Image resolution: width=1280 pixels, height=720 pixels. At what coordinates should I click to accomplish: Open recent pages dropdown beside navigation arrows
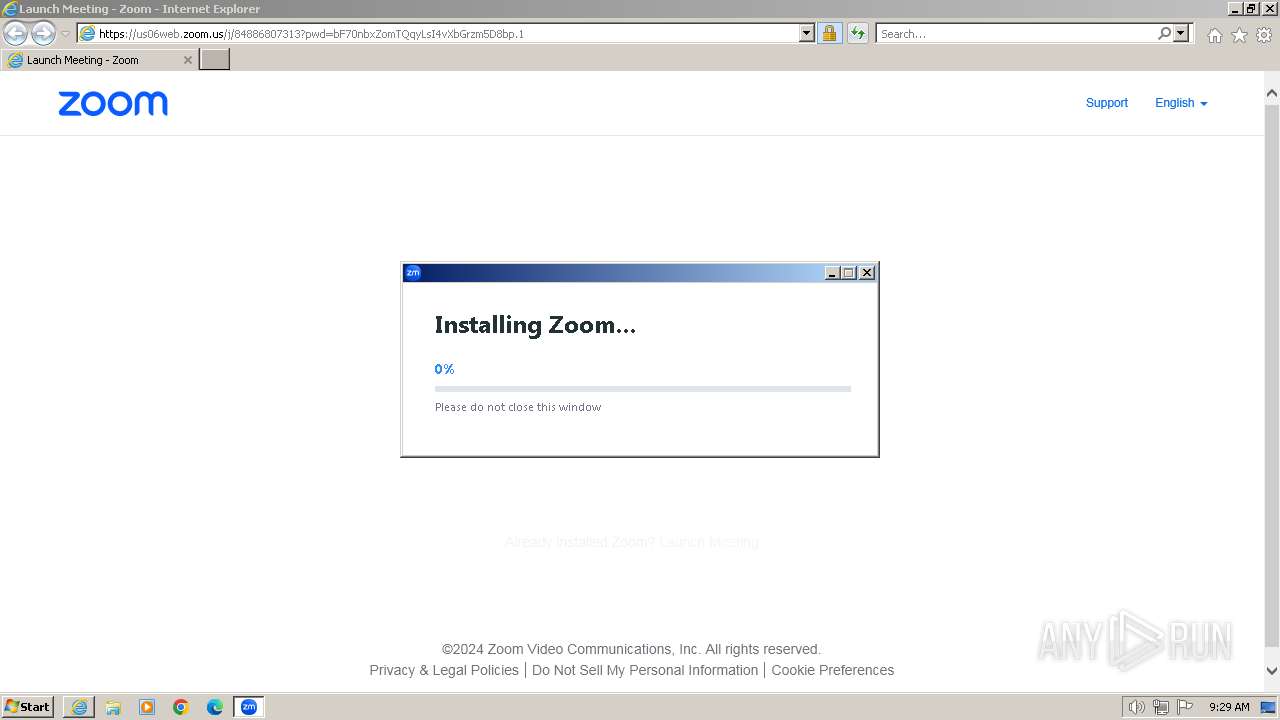pyautogui.click(x=65, y=33)
